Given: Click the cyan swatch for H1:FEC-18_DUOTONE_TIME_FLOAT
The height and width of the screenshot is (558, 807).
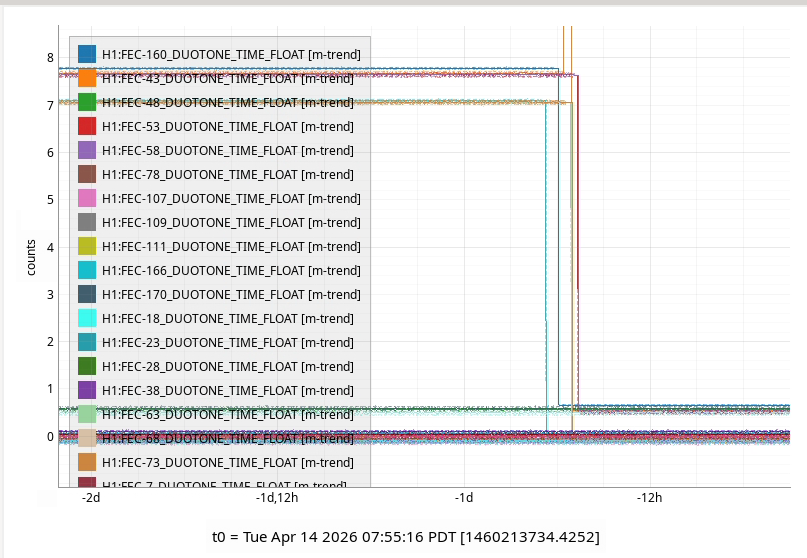Looking at the screenshot, I should click(x=87, y=319).
